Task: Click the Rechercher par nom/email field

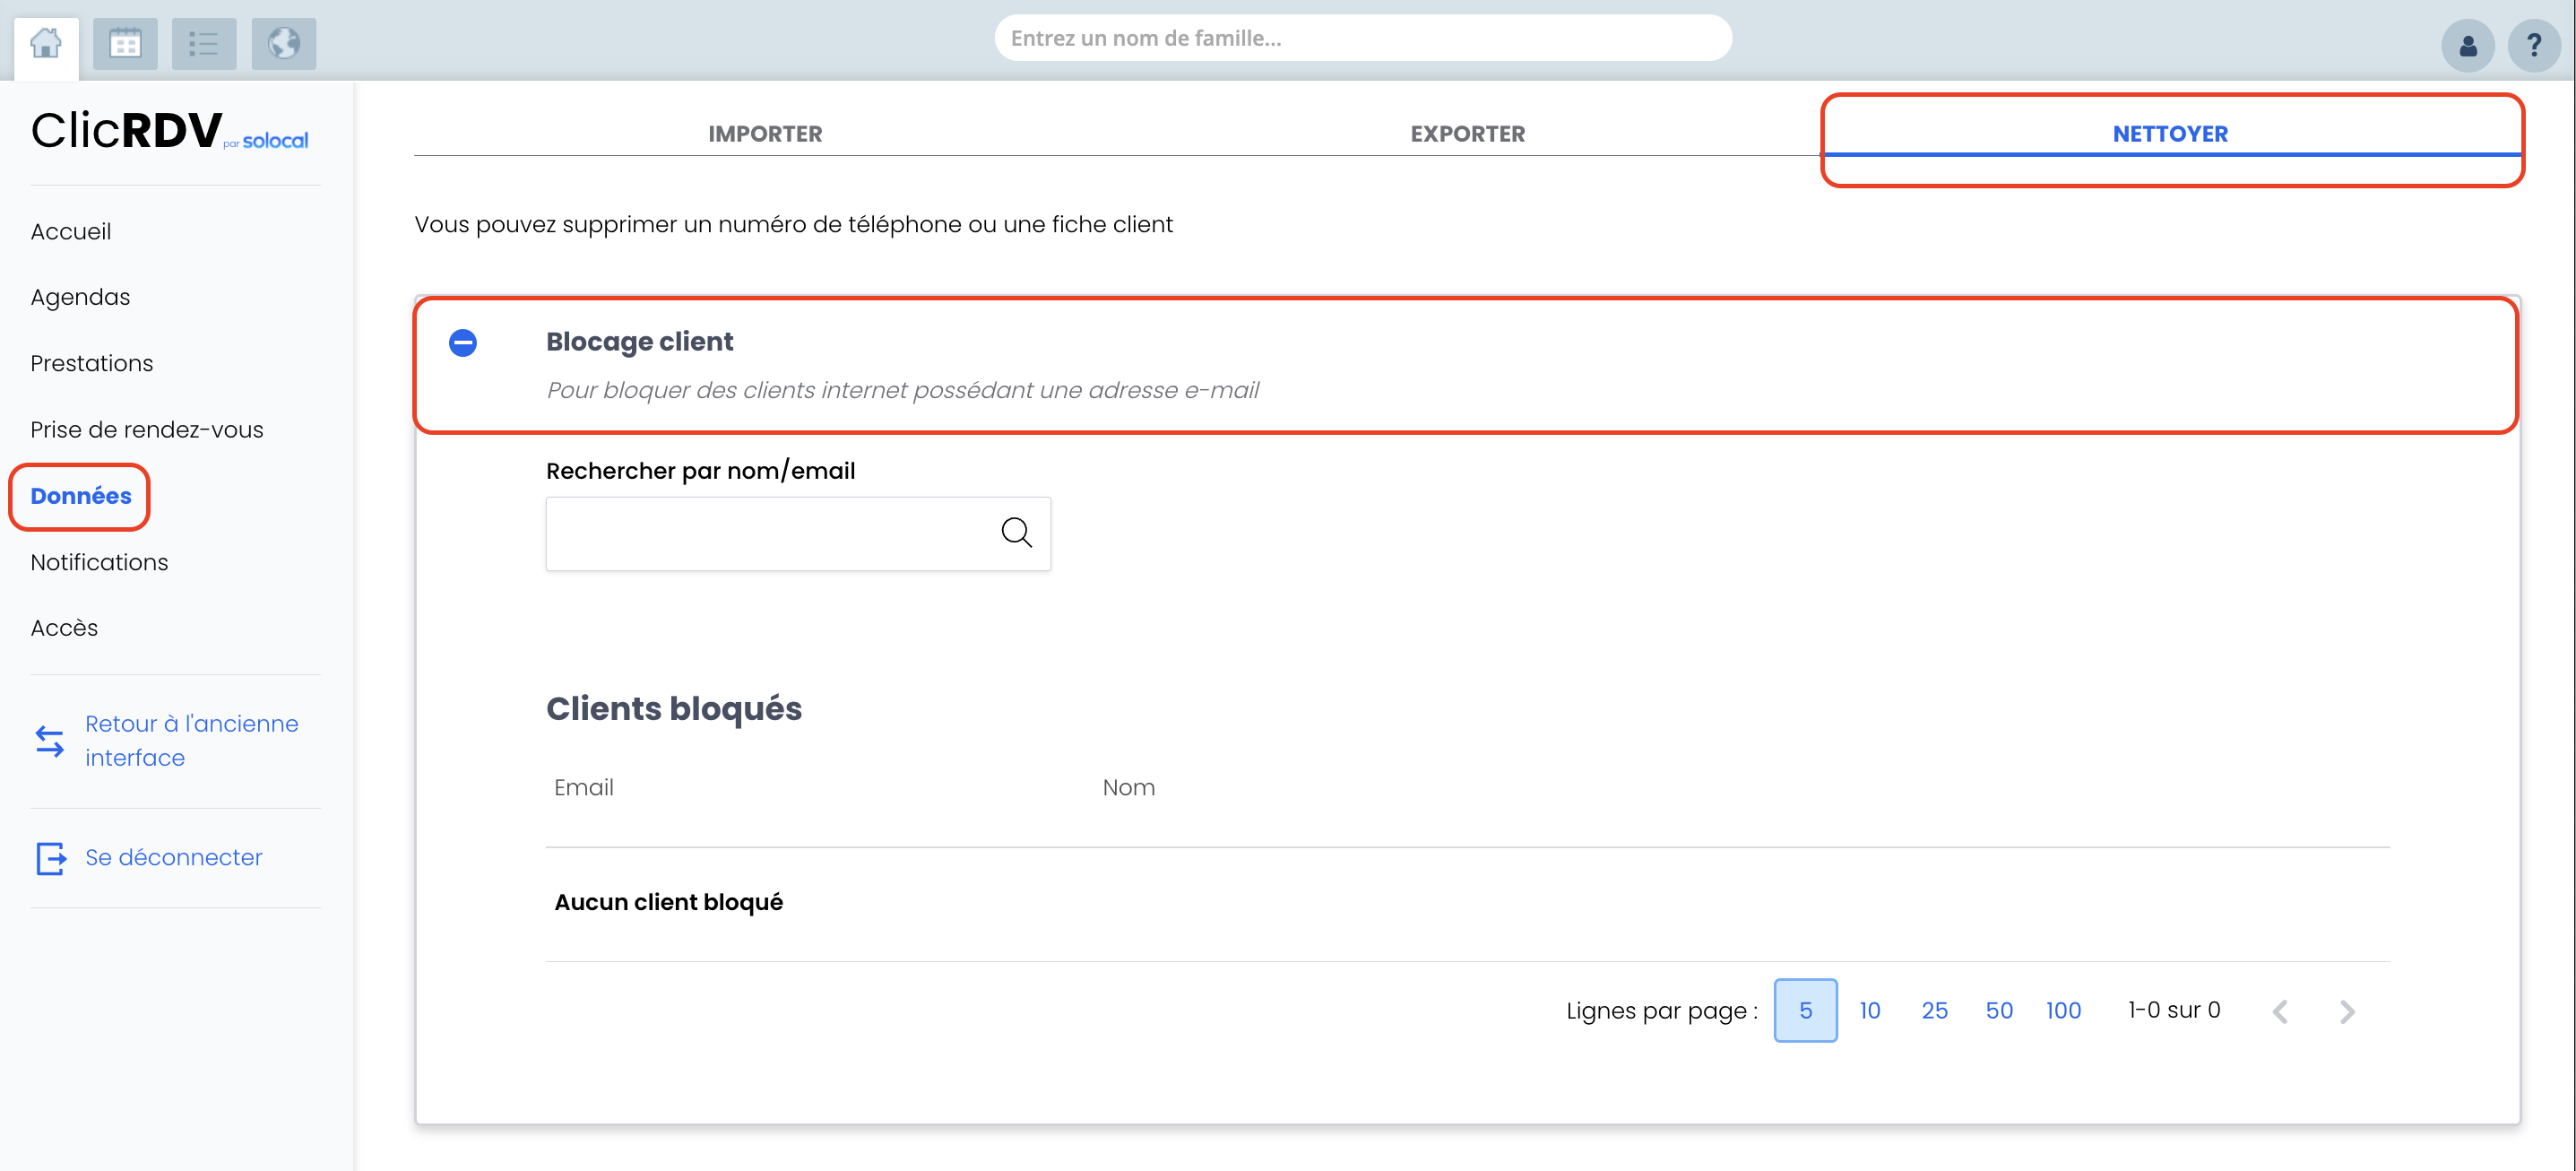Action: 798,533
